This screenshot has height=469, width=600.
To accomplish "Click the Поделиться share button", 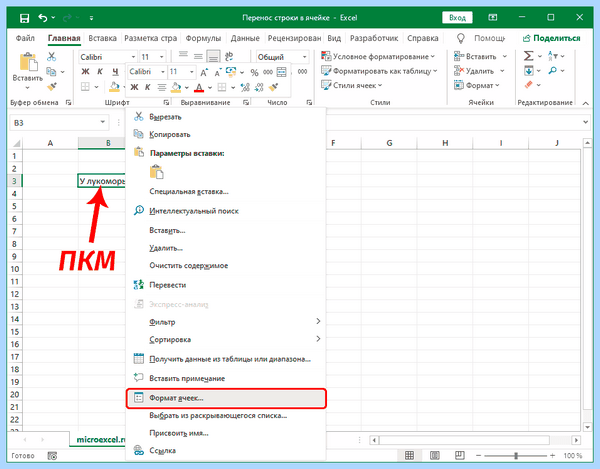I will tap(551, 38).
